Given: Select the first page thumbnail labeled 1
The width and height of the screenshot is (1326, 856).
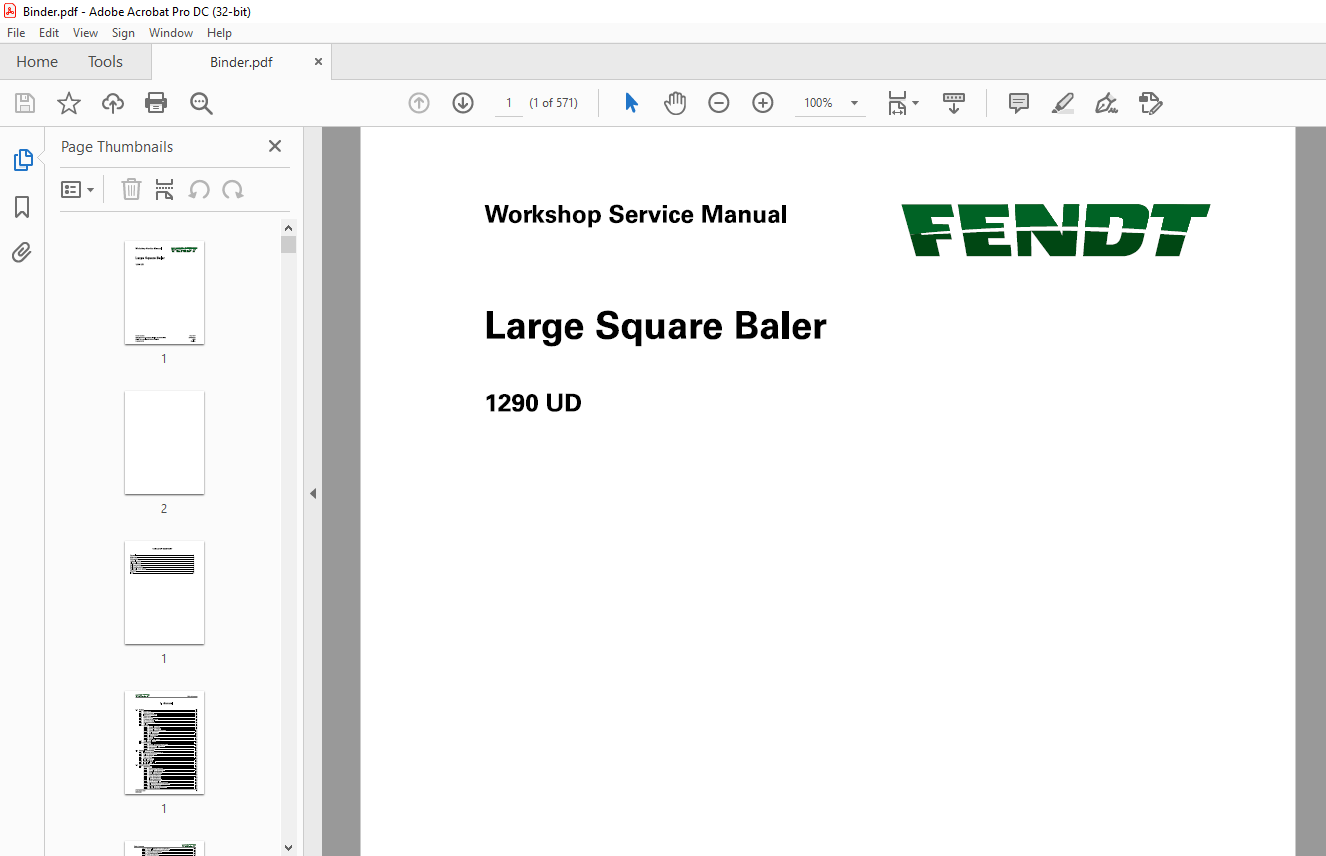Looking at the screenshot, I should pyautogui.click(x=164, y=293).
